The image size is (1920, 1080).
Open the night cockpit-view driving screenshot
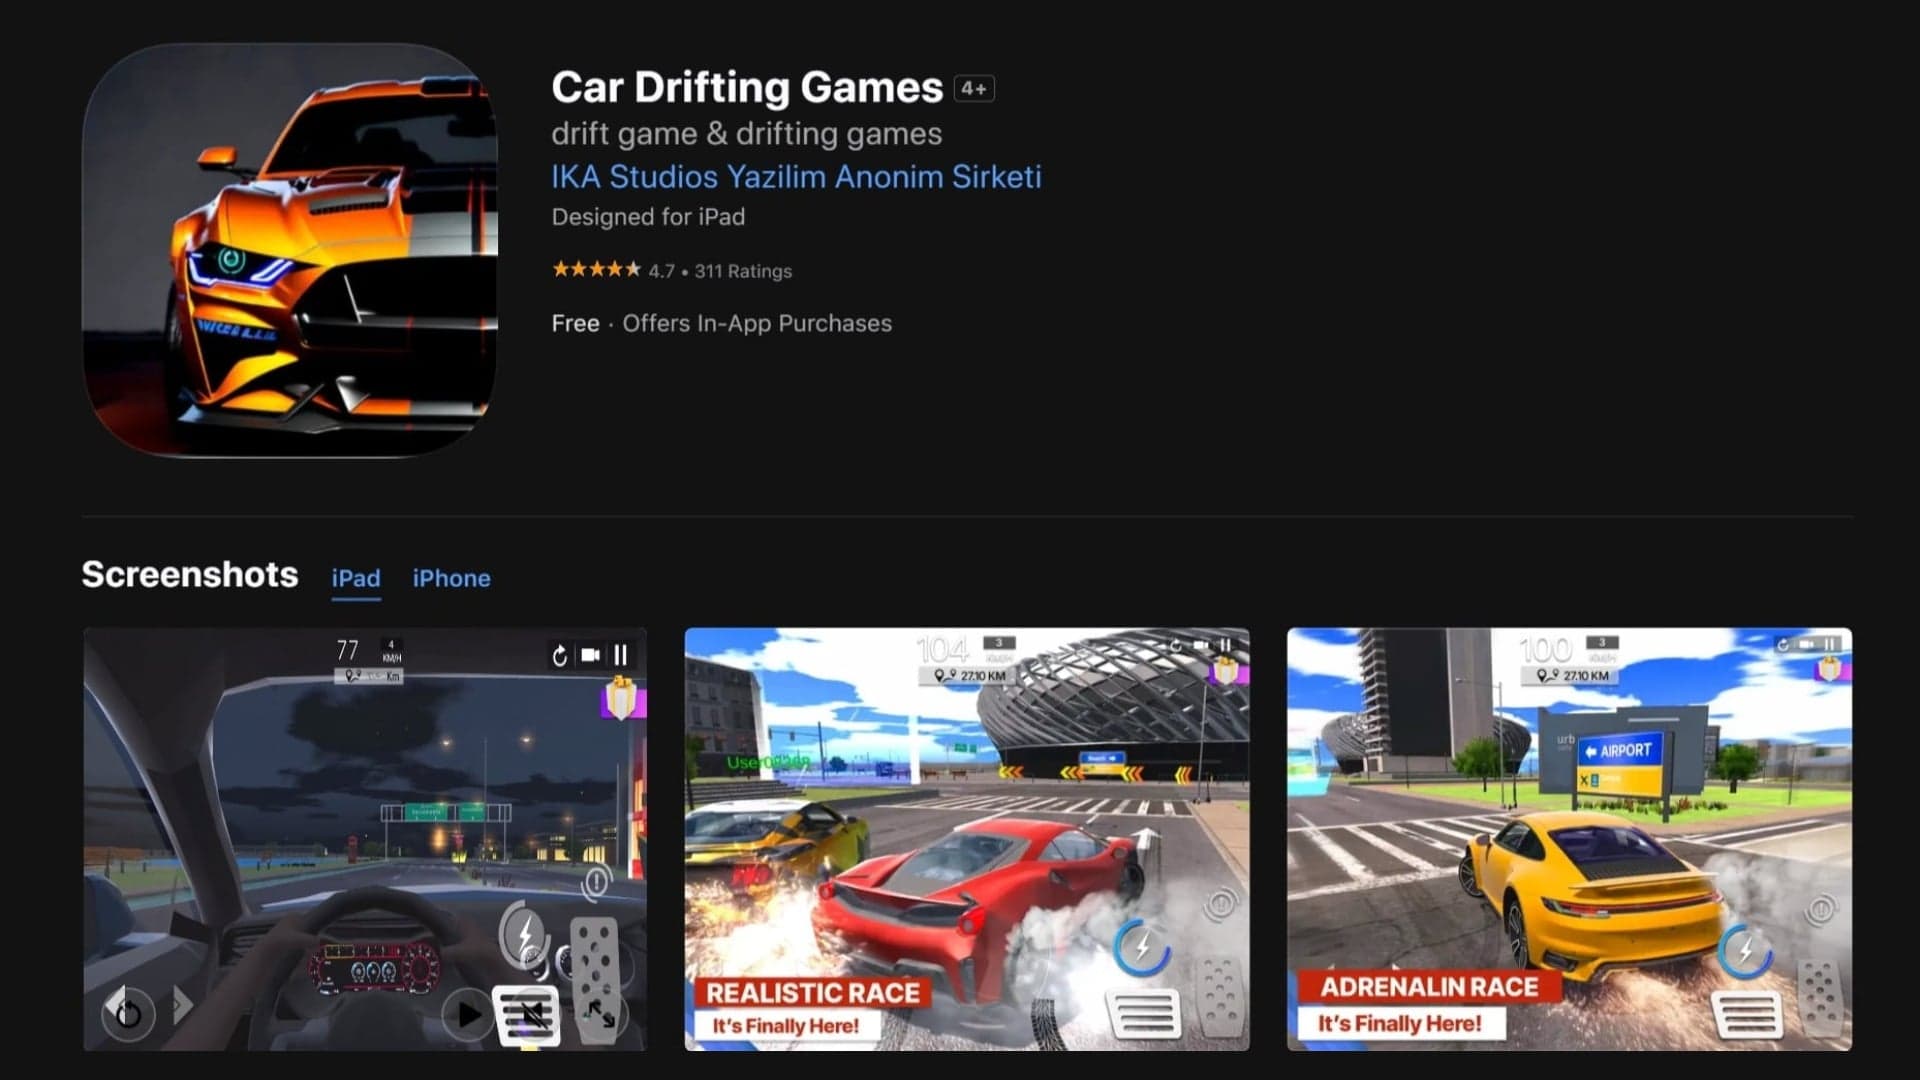tap(365, 839)
